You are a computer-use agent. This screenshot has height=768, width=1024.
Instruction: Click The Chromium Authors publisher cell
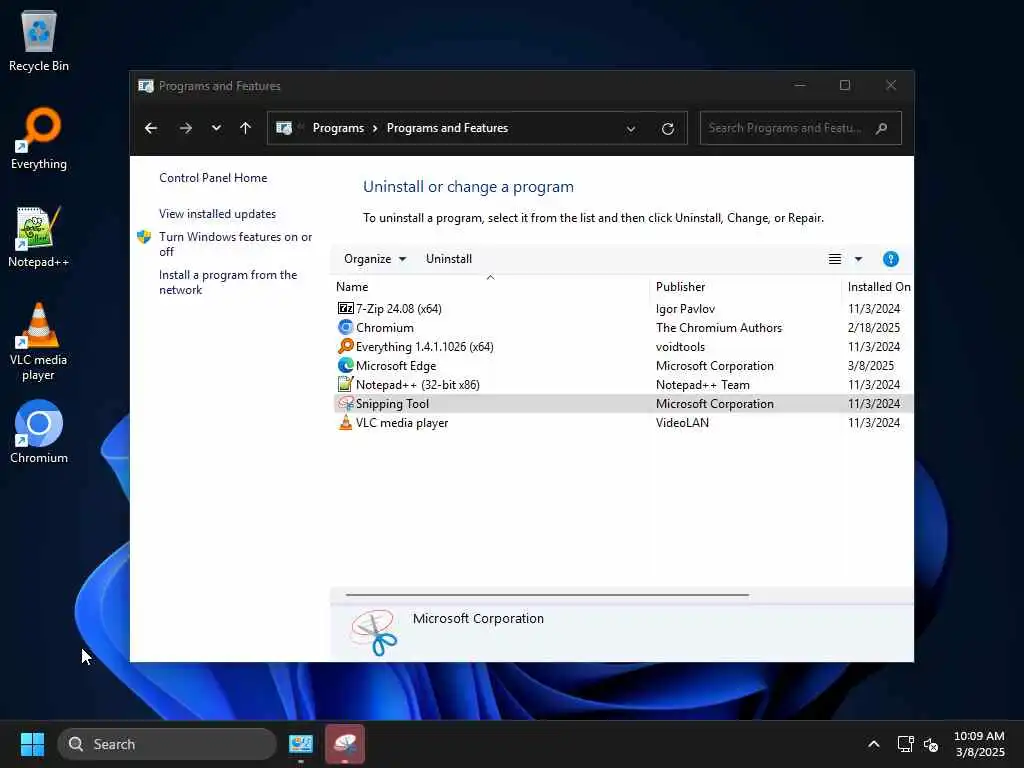pyautogui.click(x=719, y=327)
